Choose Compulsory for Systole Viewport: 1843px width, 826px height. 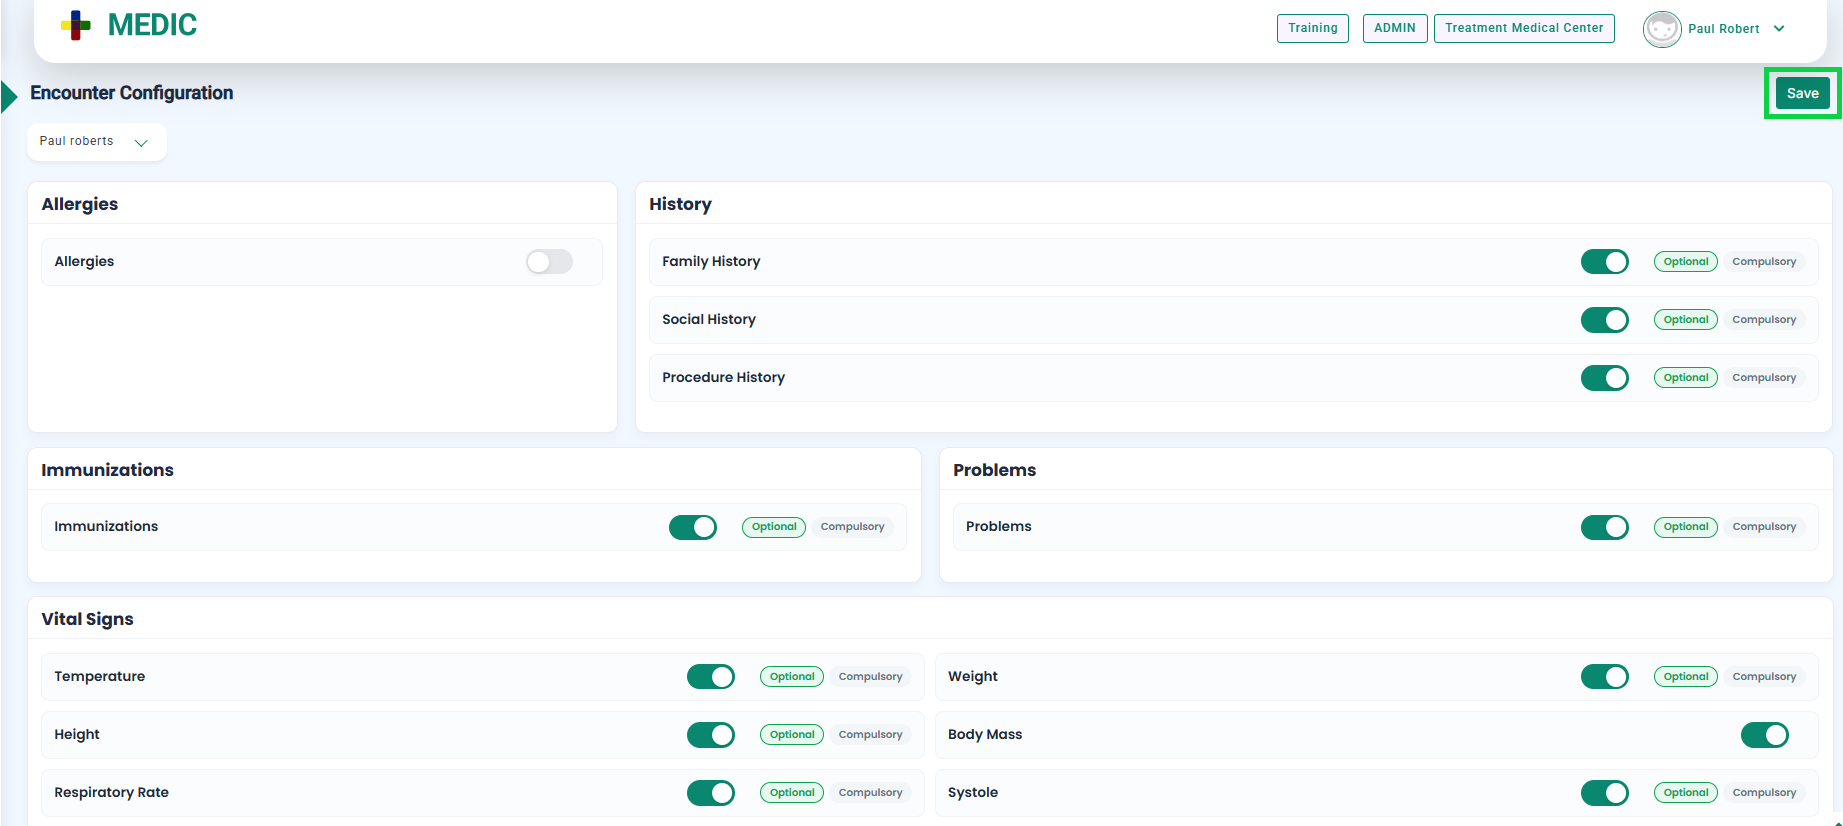pyautogui.click(x=1763, y=793)
